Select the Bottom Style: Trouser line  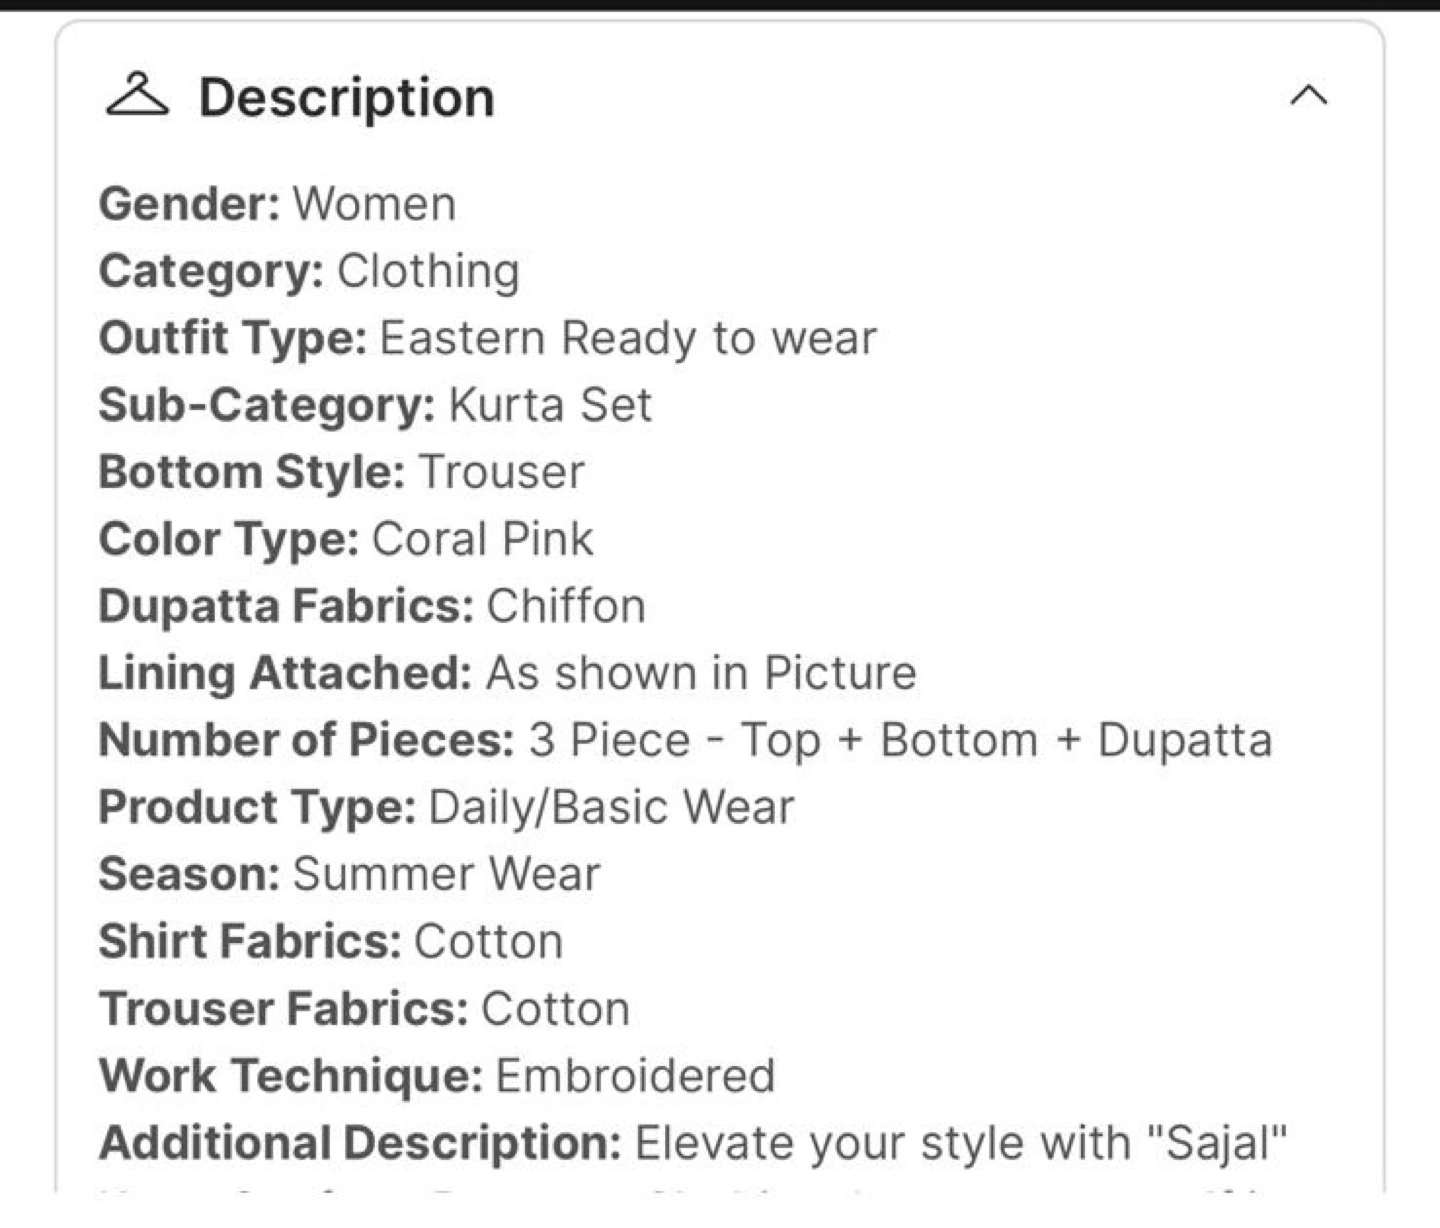click(x=341, y=473)
